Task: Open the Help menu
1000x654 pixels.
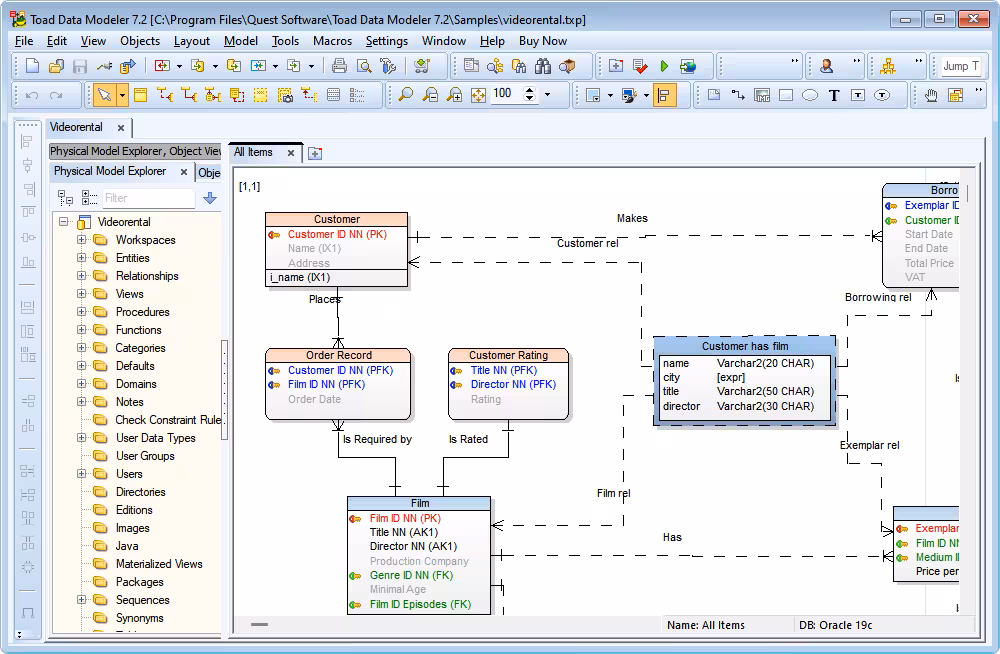Action: (492, 41)
